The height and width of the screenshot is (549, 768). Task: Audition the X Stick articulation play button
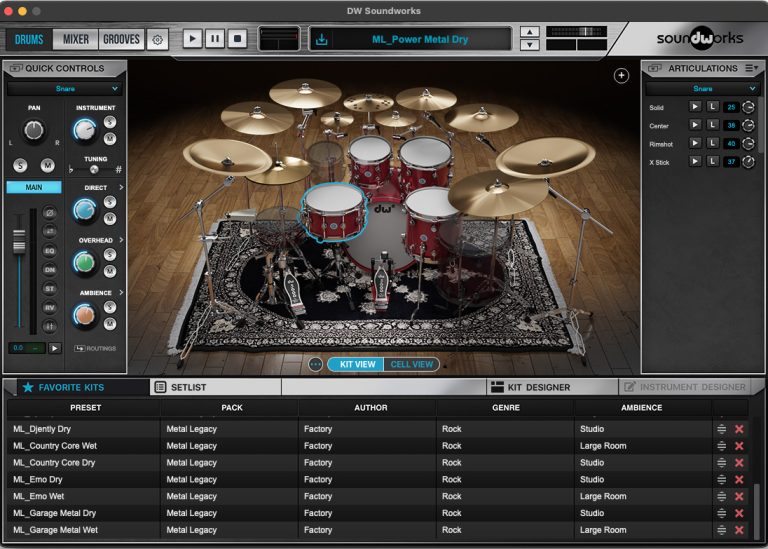click(695, 161)
